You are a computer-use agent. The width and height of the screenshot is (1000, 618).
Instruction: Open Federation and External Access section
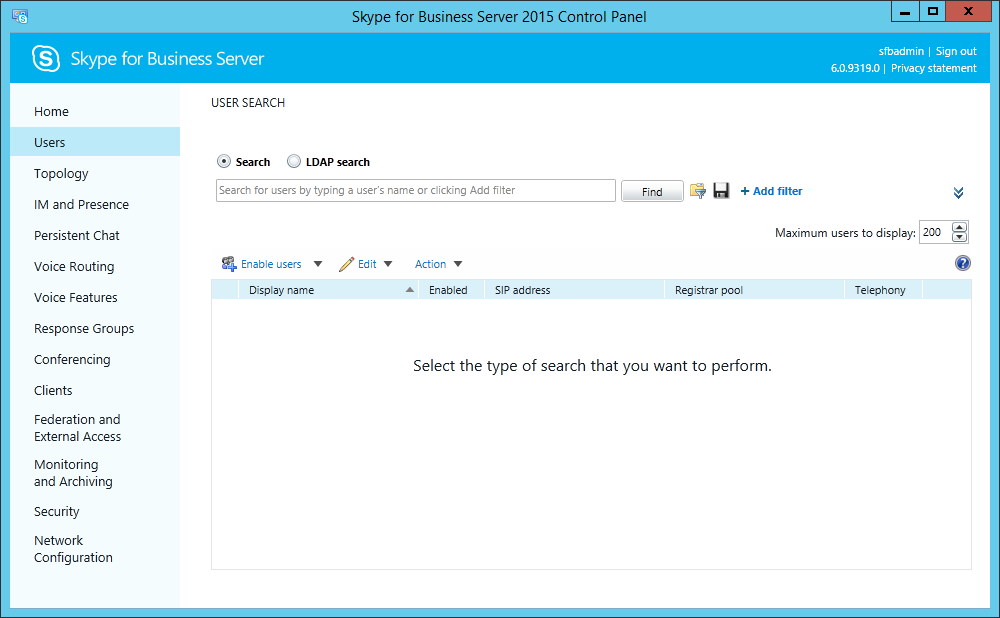tap(77, 428)
